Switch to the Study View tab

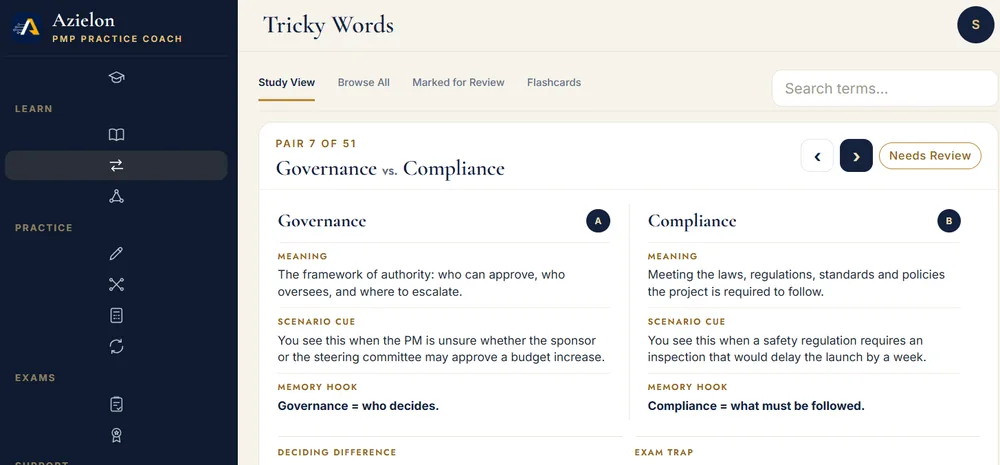pyautogui.click(x=286, y=82)
